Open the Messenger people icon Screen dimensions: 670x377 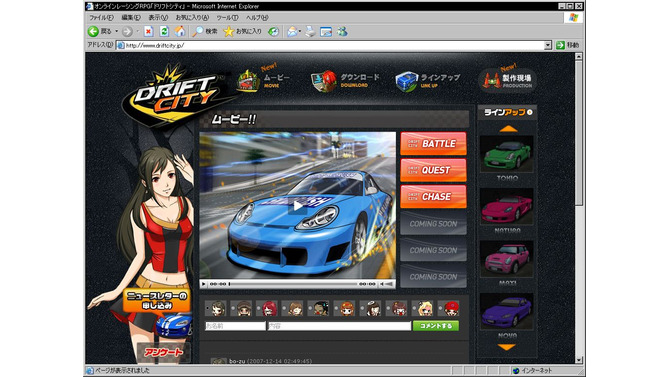click(342, 32)
